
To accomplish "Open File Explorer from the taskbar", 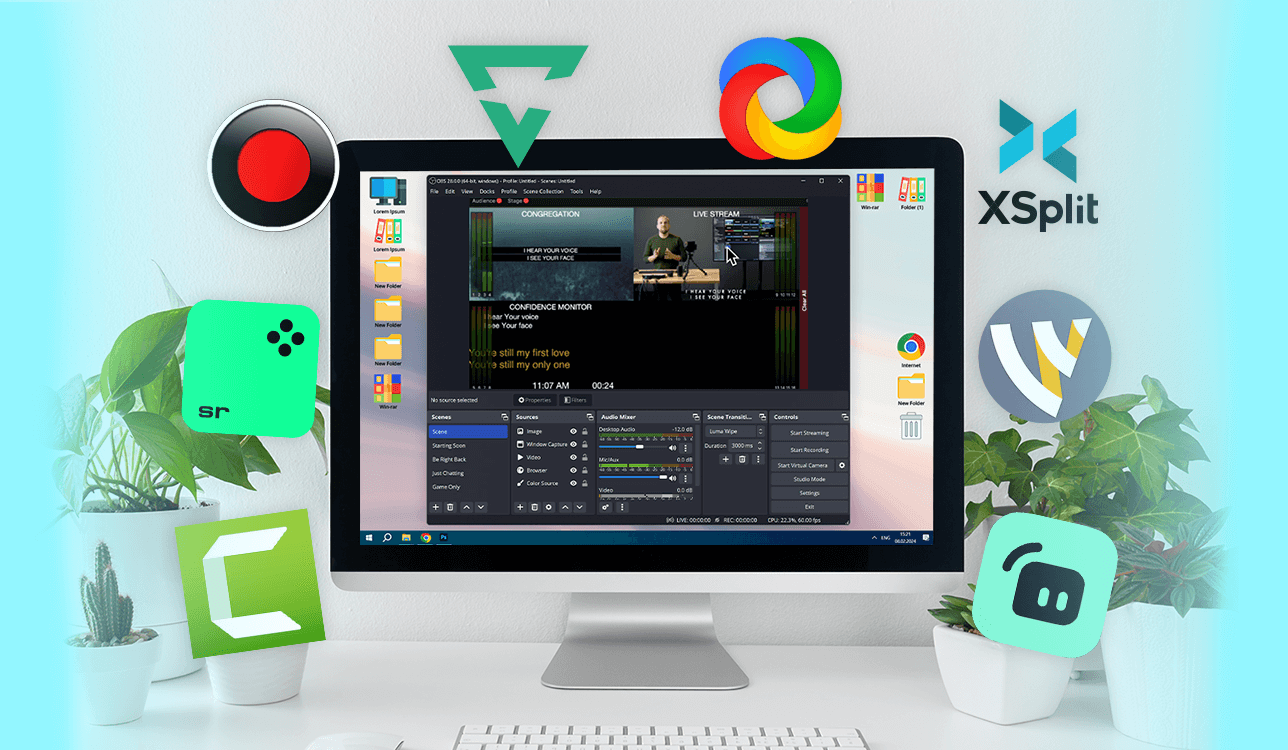I will 406,537.
